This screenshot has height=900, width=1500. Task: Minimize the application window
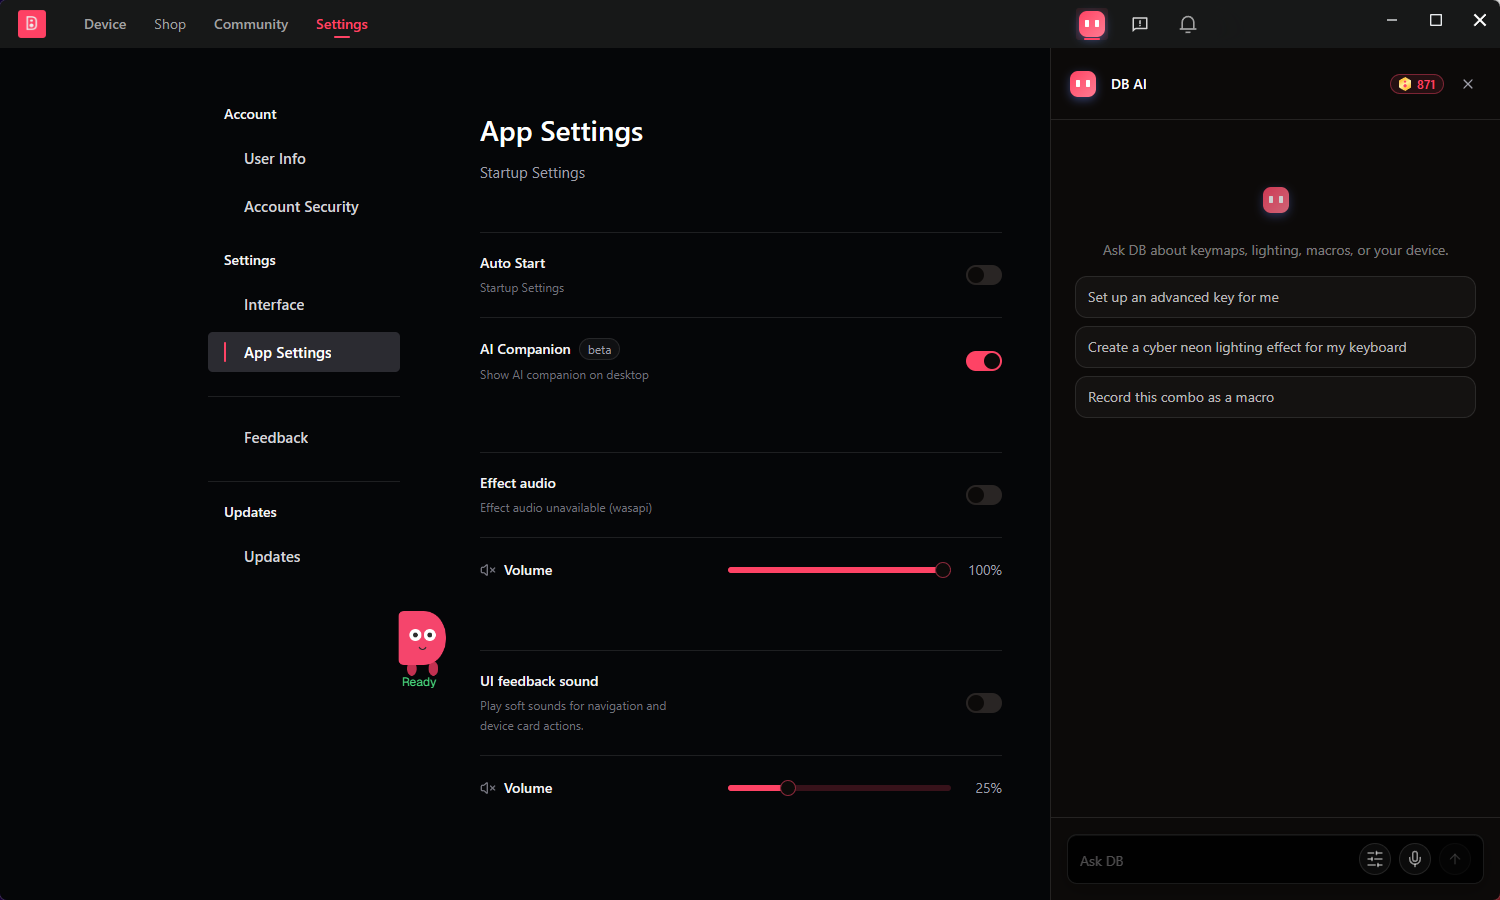coord(1392,20)
